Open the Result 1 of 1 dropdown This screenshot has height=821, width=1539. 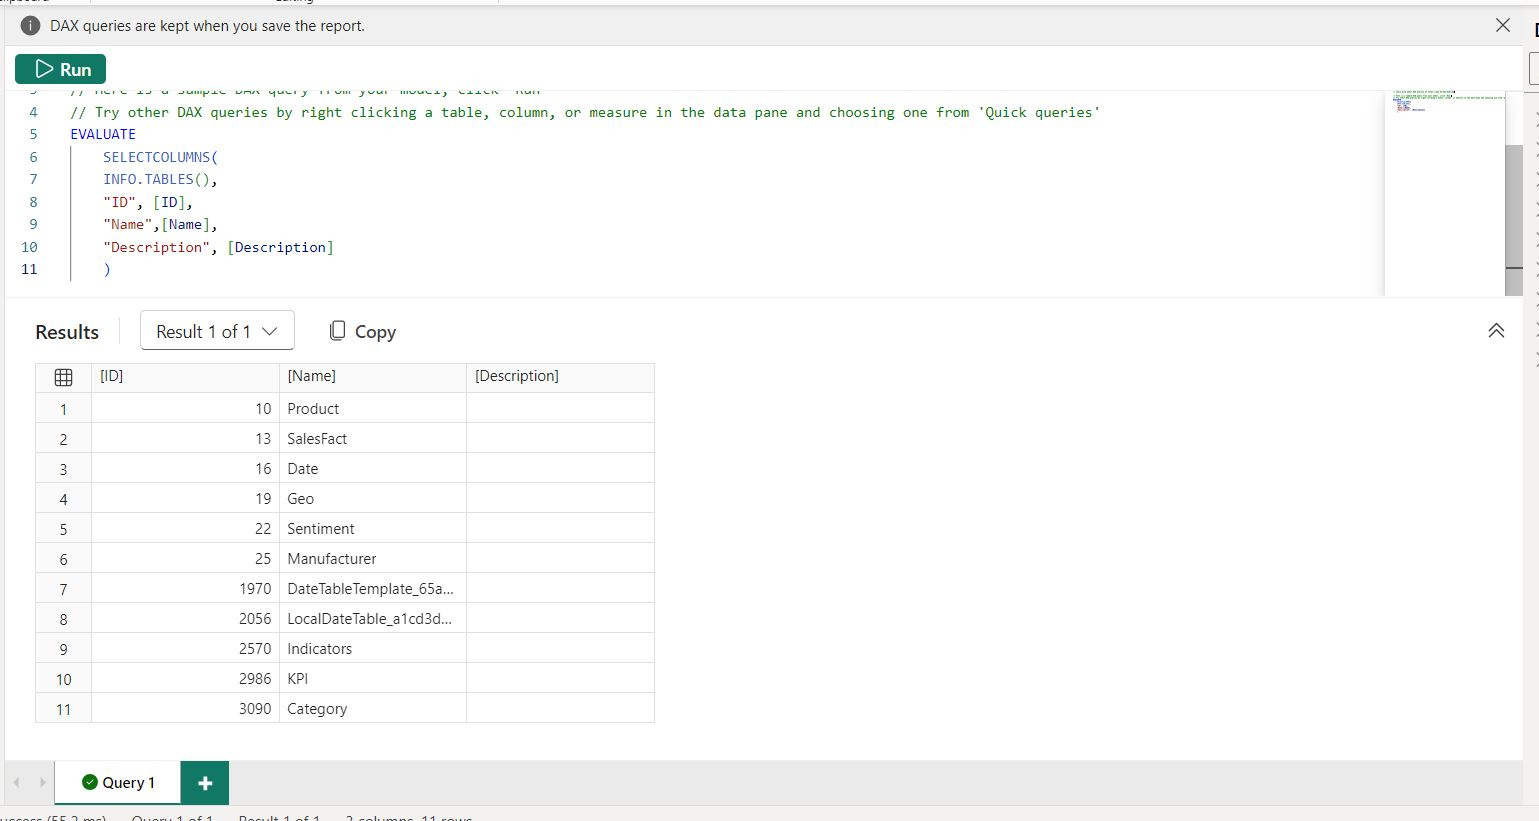point(217,331)
